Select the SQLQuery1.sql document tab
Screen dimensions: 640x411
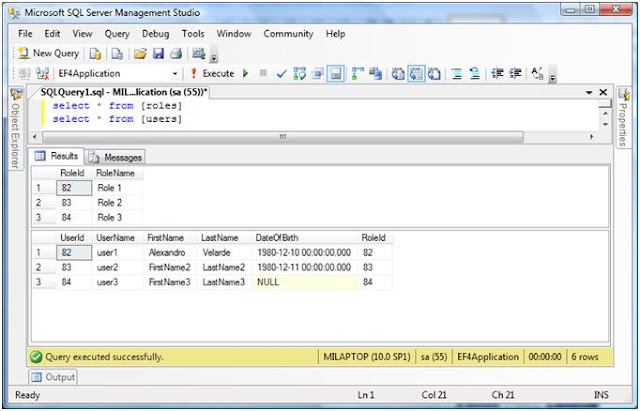point(124,92)
